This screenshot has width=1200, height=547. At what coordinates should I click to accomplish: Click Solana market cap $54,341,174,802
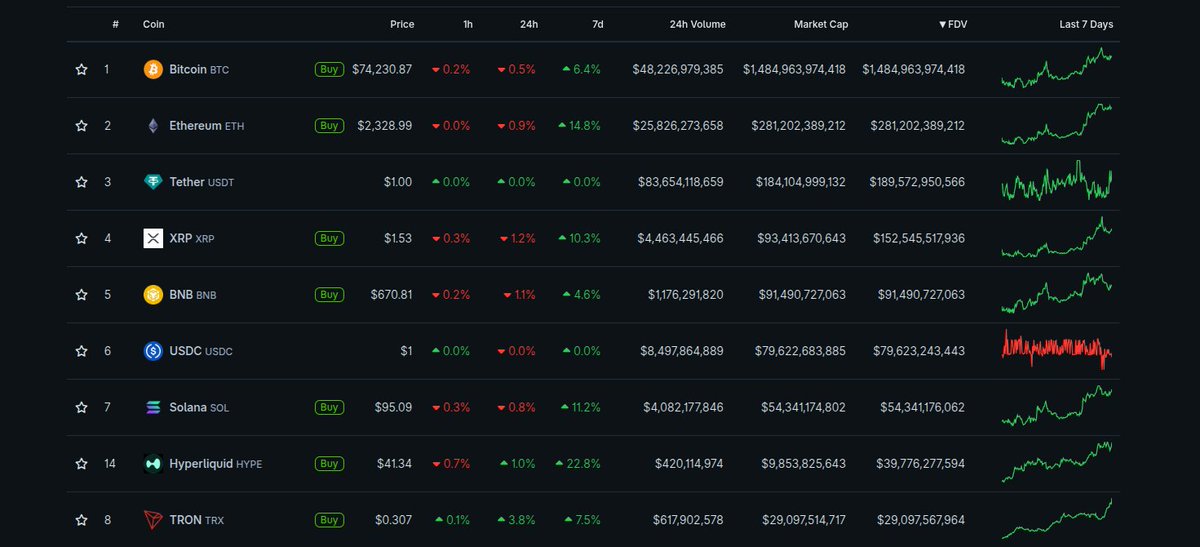point(798,407)
